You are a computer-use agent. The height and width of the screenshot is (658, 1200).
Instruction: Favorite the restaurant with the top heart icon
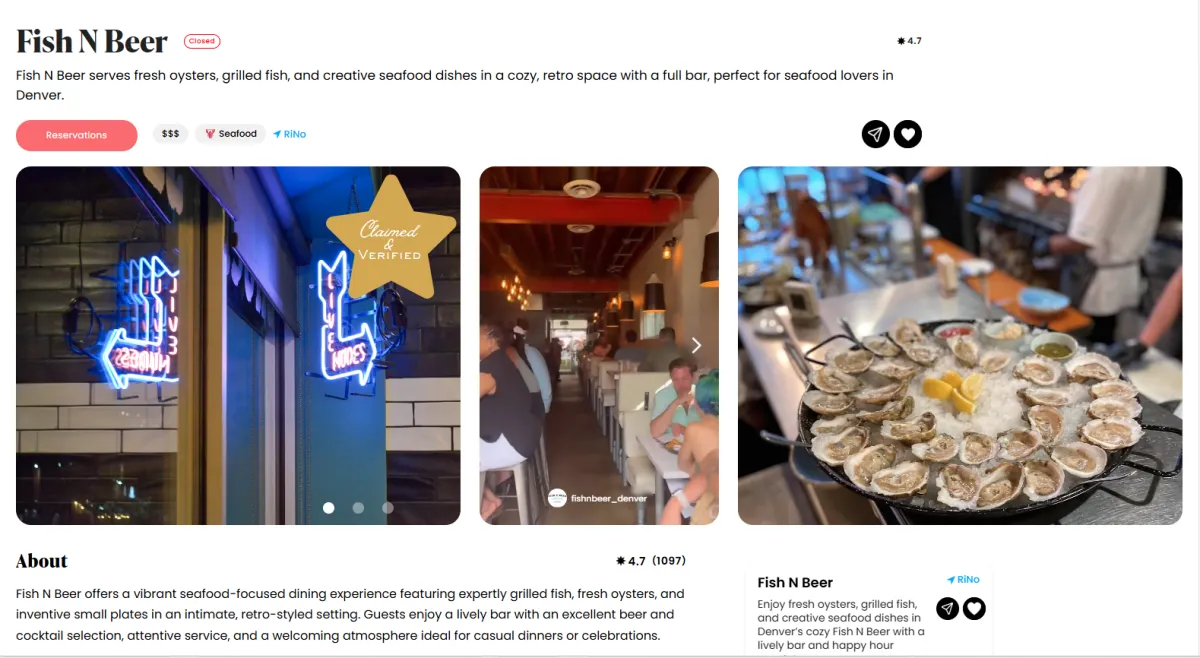coord(908,134)
